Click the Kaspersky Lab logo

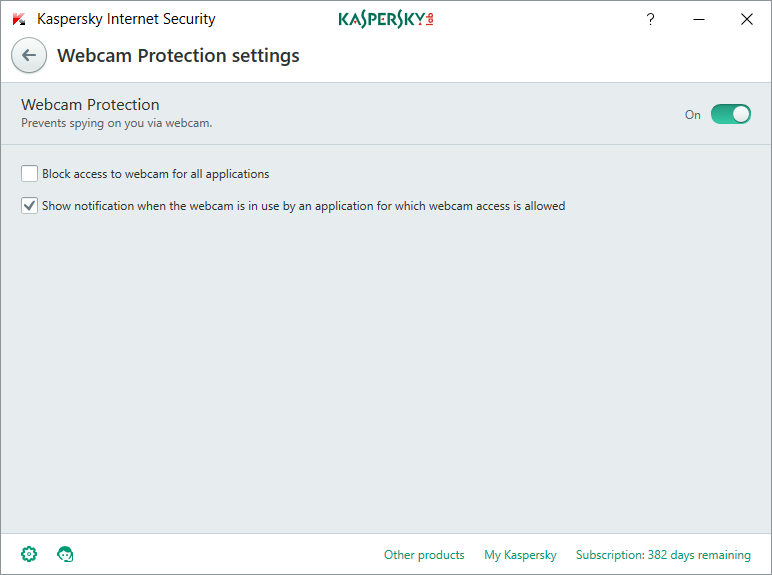pos(386,19)
